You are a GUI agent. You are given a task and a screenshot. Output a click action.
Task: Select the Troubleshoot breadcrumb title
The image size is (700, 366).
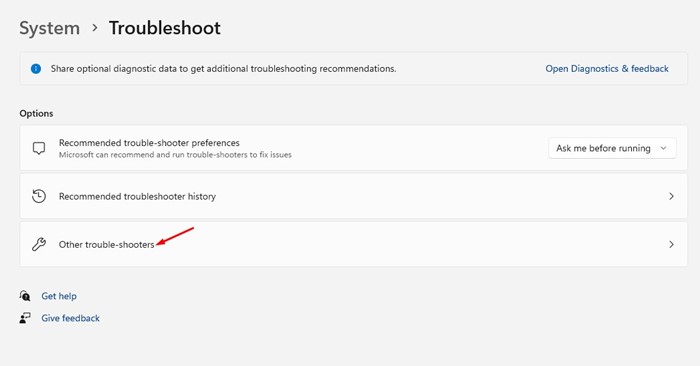click(x=165, y=28)
